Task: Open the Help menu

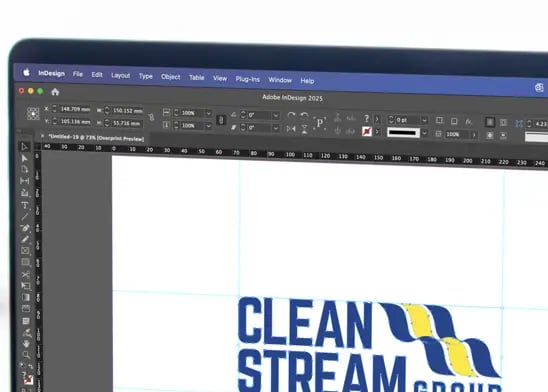Action: click(307, 81)
